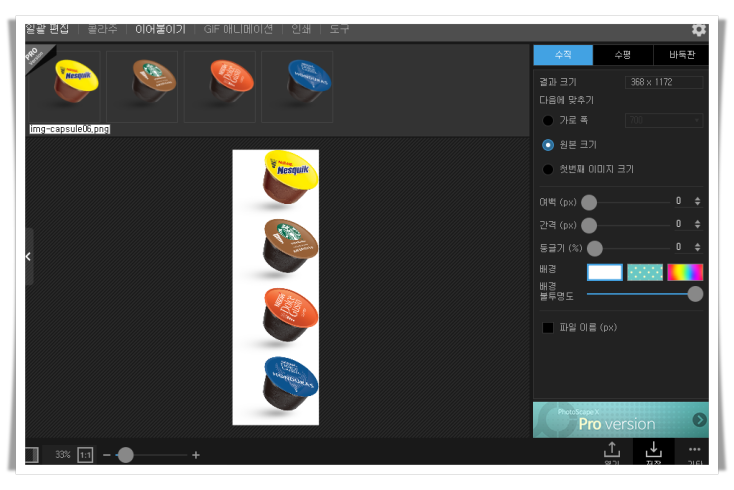
Task: Click the 간격 (px) slider handle
Action: click(589, 225)
